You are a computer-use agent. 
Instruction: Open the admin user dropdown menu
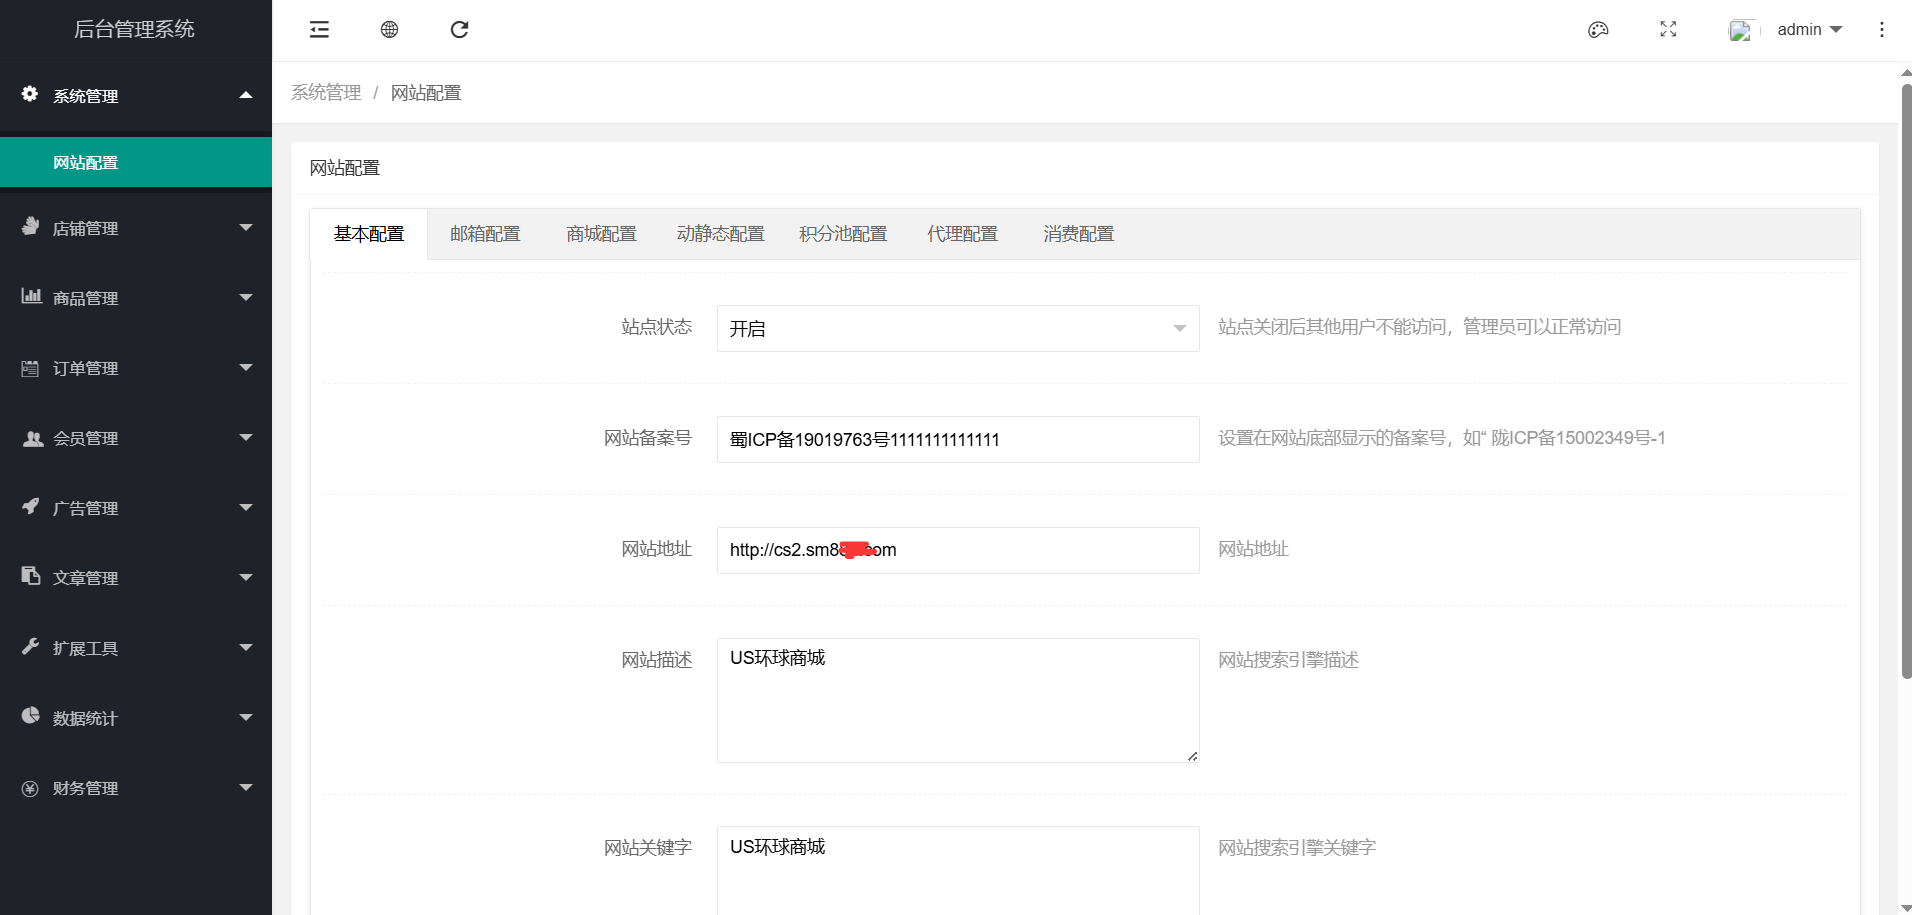1809,30
